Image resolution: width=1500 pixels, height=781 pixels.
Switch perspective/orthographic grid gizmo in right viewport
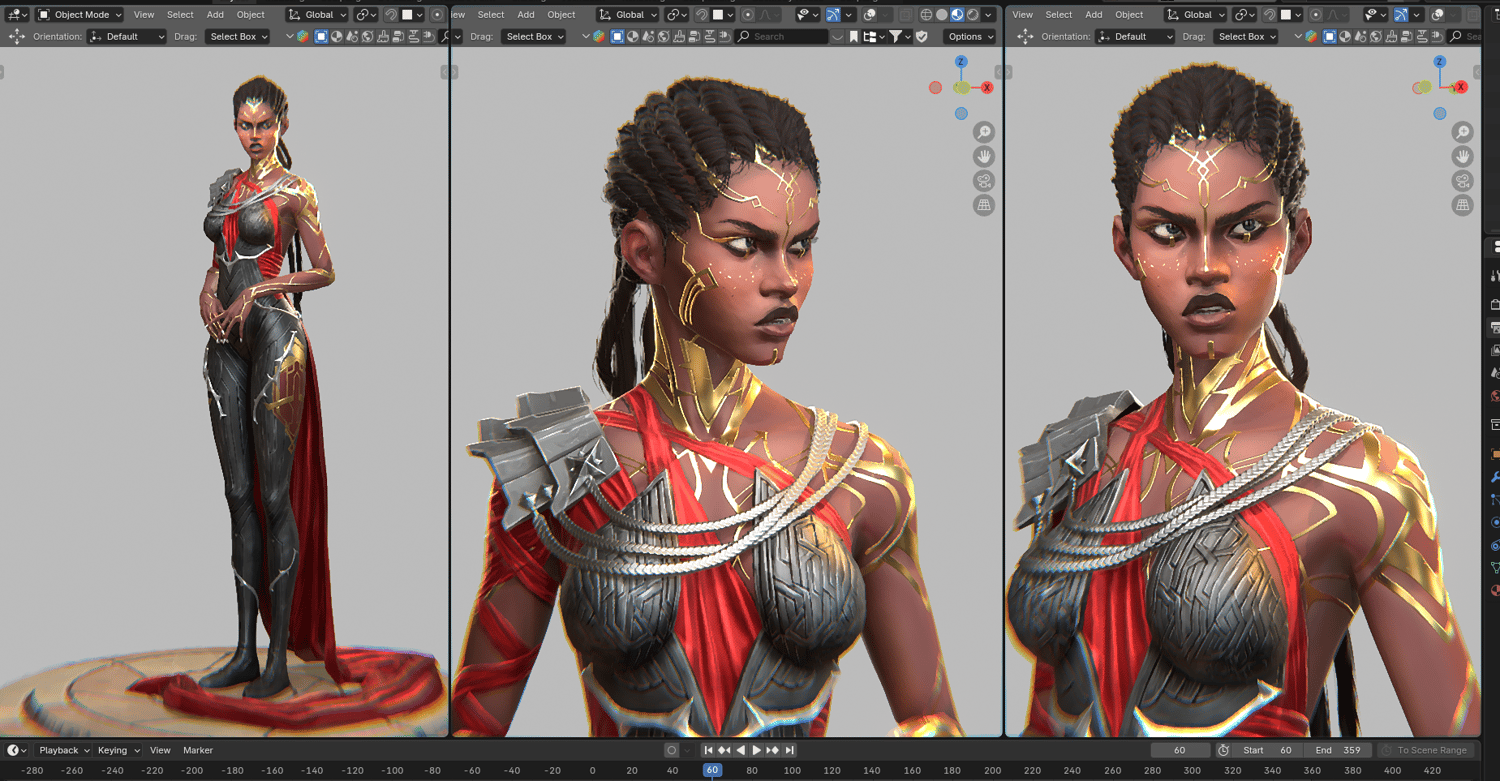point(1463,205)
